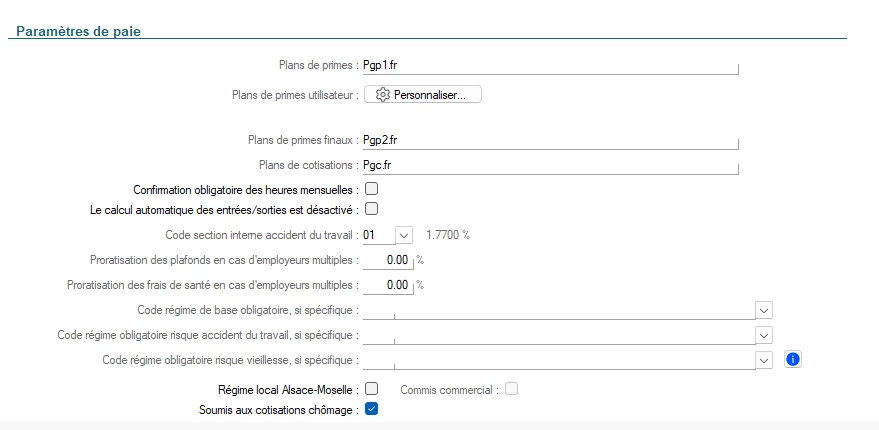Focus the Plans de primes finaux field
879x430 pixels.
point(550,140)
